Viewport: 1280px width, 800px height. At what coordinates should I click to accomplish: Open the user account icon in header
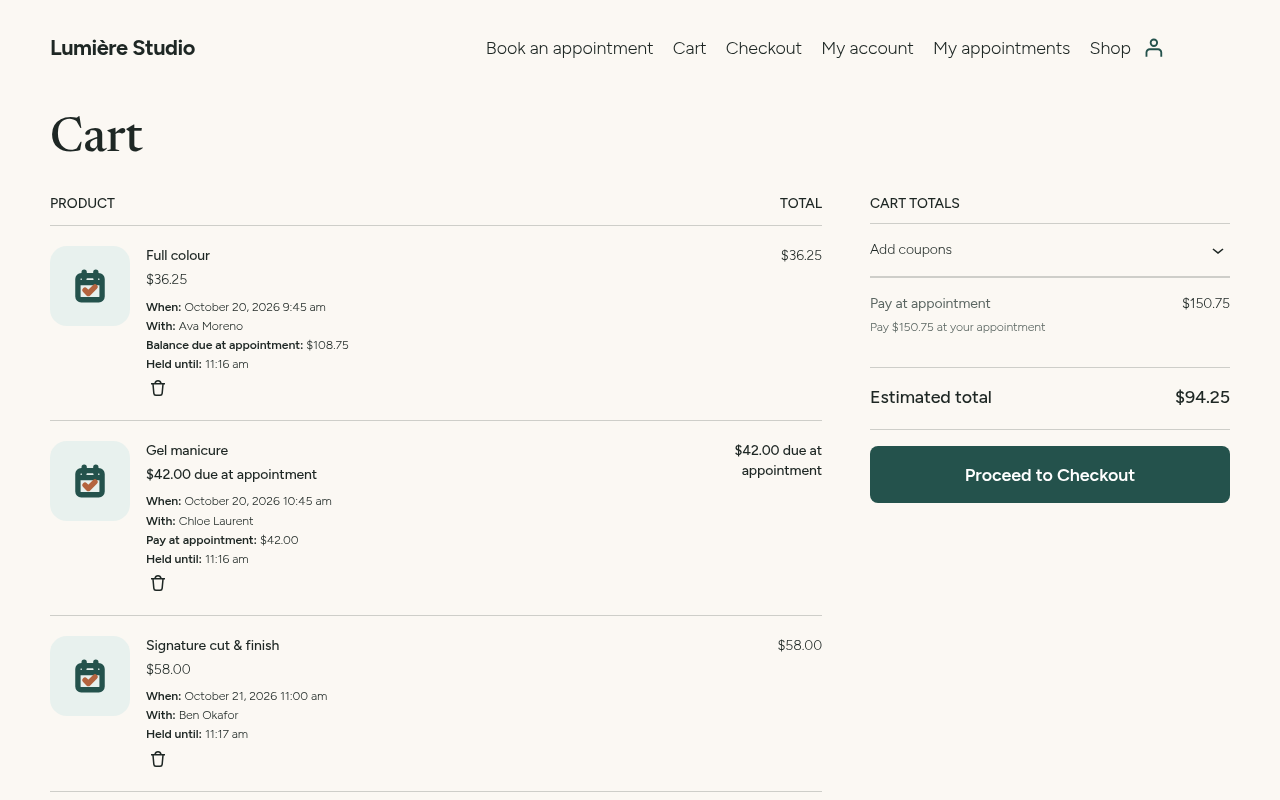(1154, 48)
